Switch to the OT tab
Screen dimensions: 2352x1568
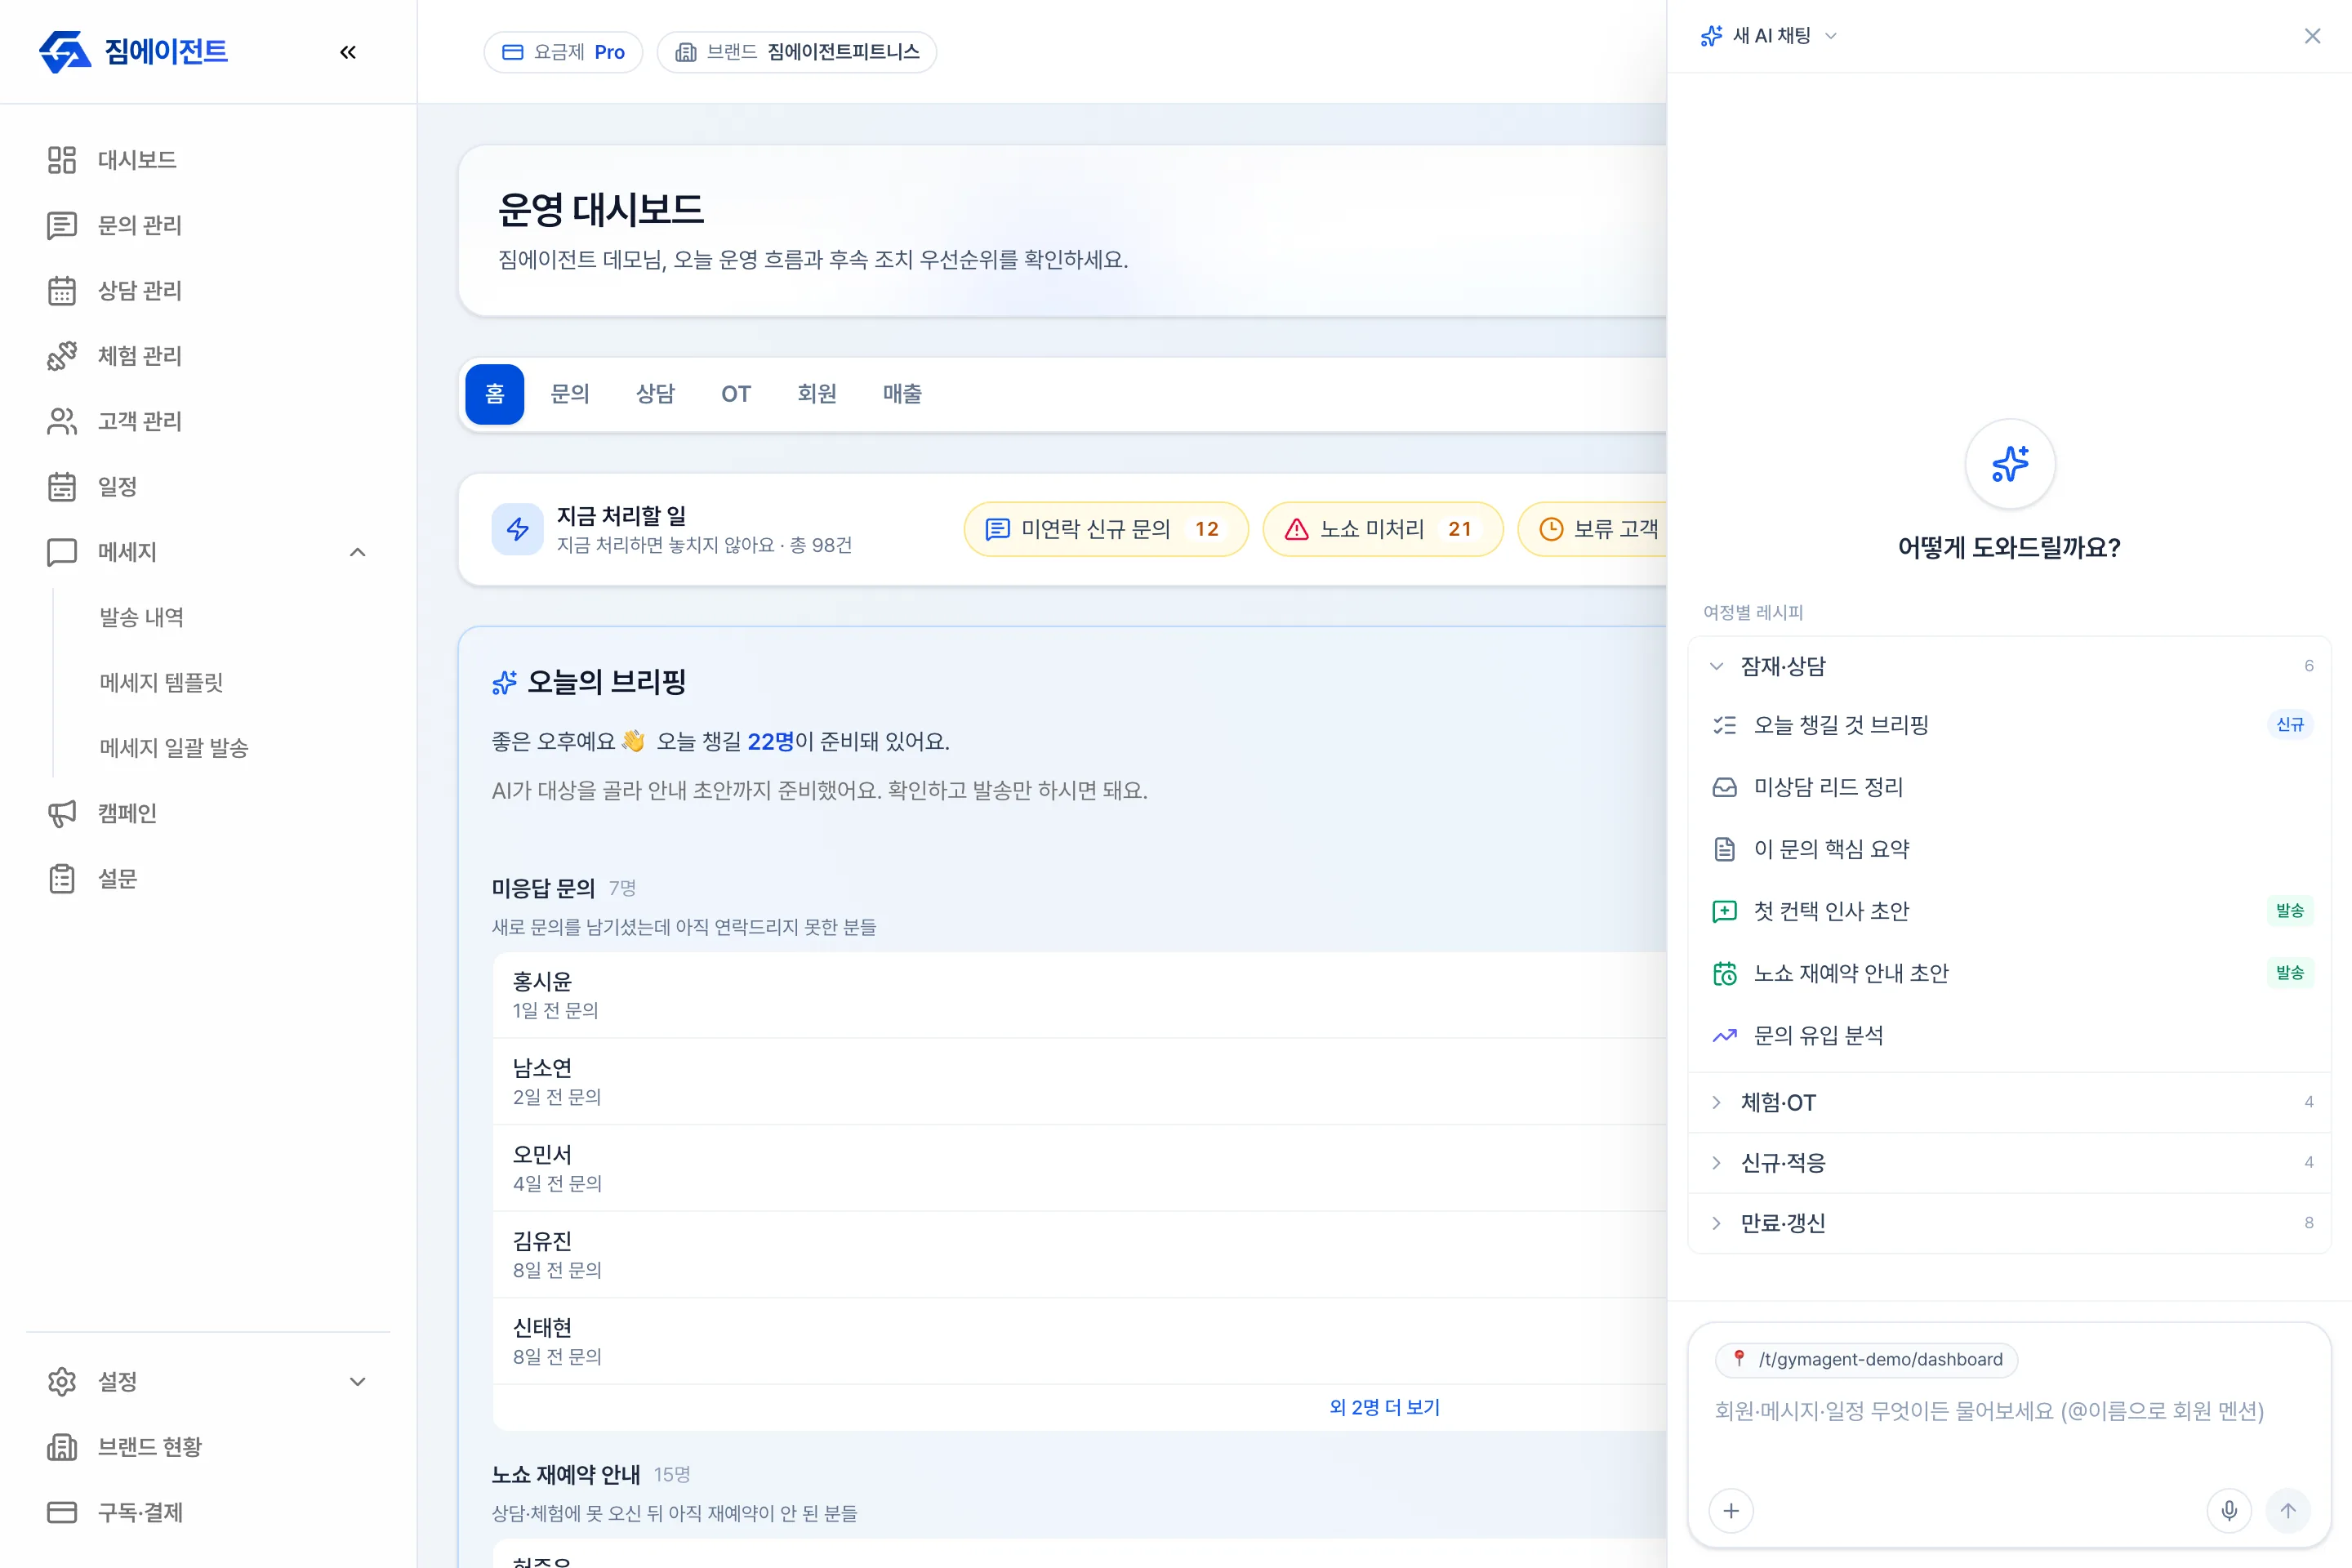(x=736, y=394)
